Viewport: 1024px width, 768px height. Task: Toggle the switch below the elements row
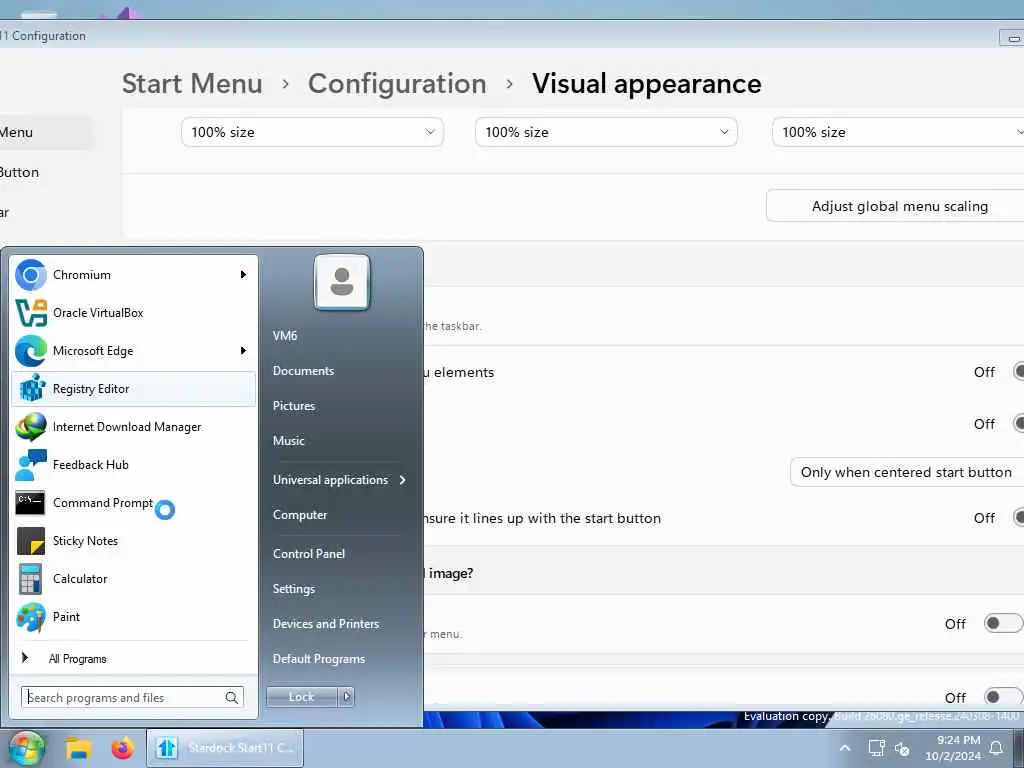click(x=1018, y=423)
